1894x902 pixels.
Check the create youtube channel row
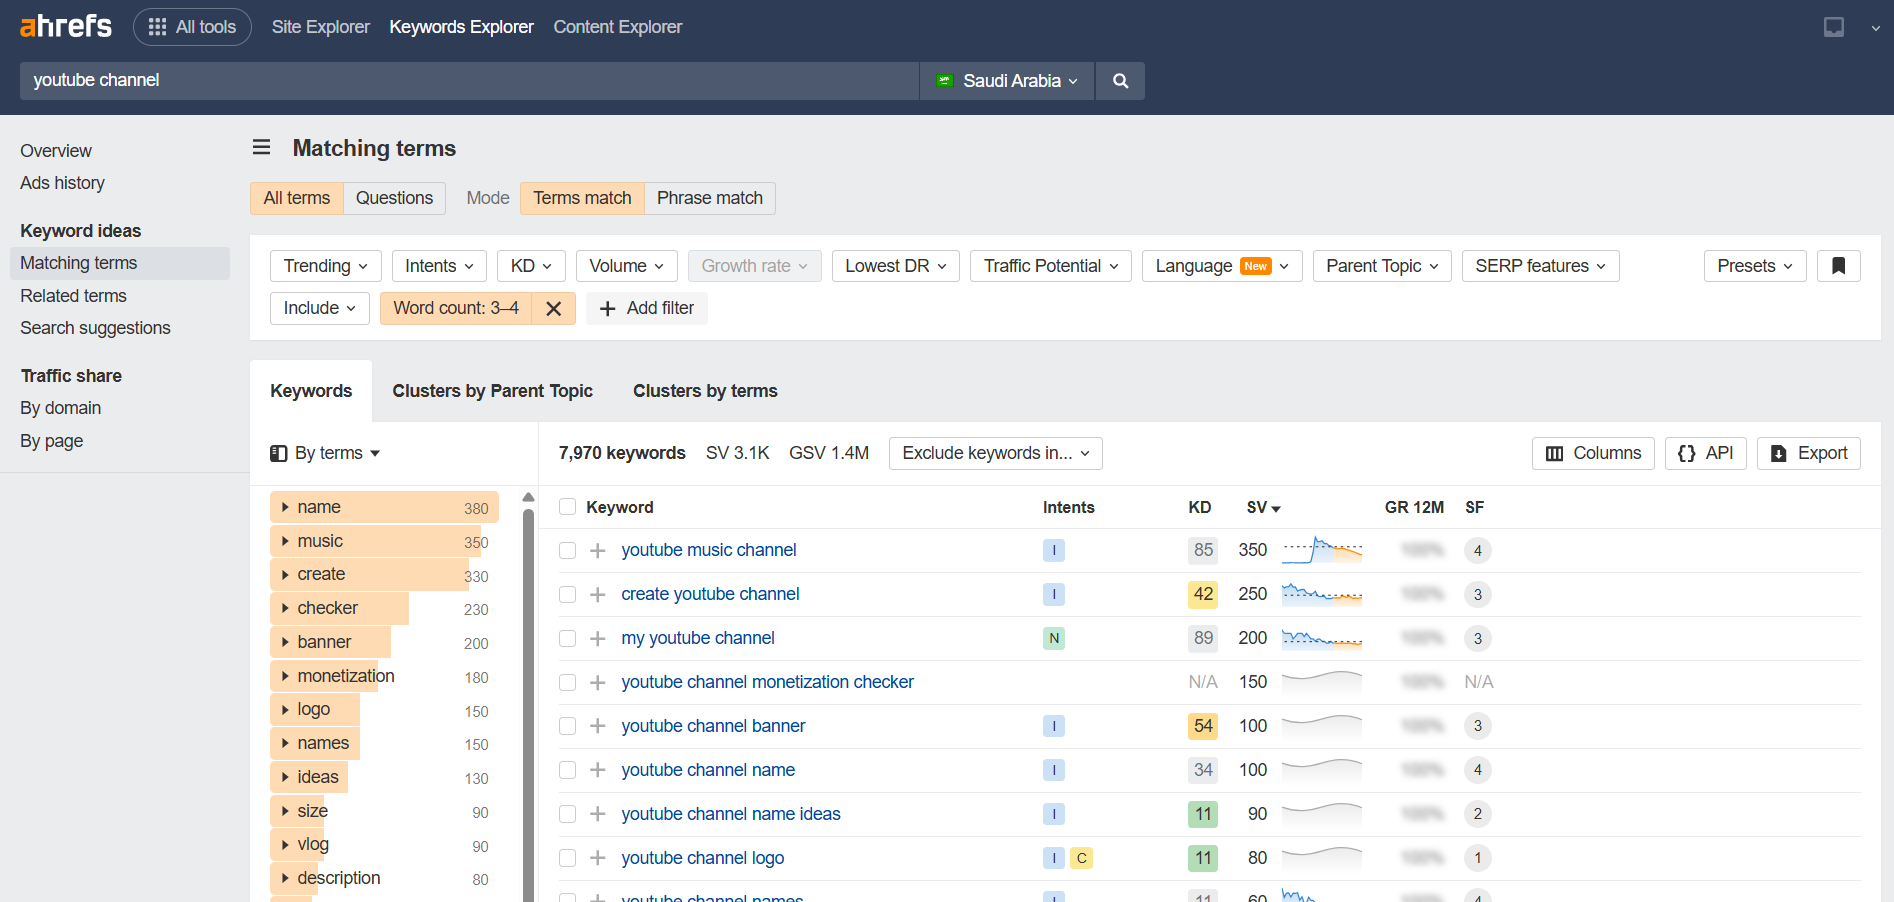(567, 595)
